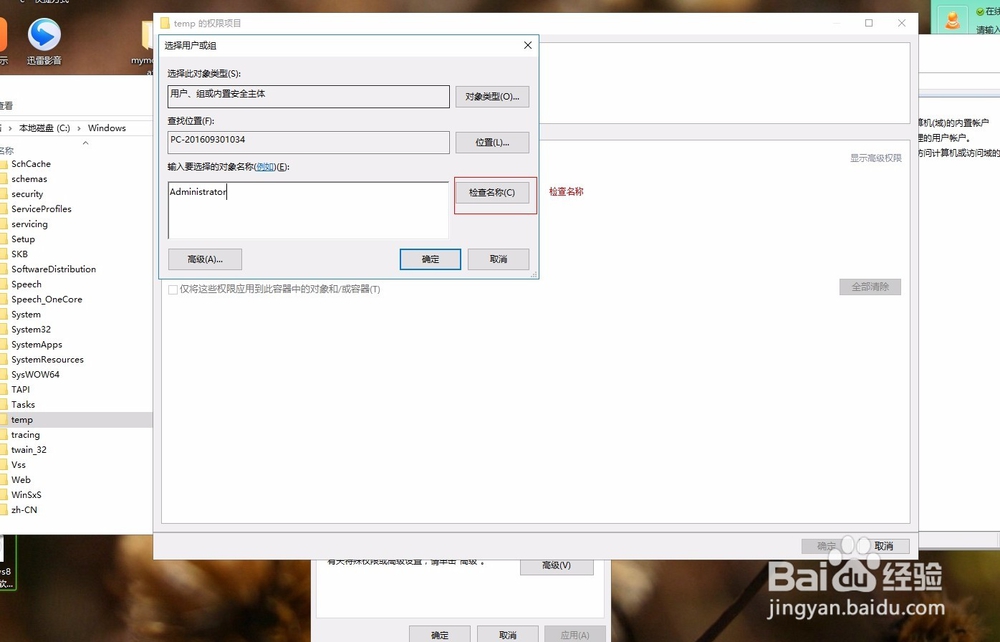This screenshot has height=642, width=1000.
Task: Select the SystemApps folder
Action: point(36,344)
